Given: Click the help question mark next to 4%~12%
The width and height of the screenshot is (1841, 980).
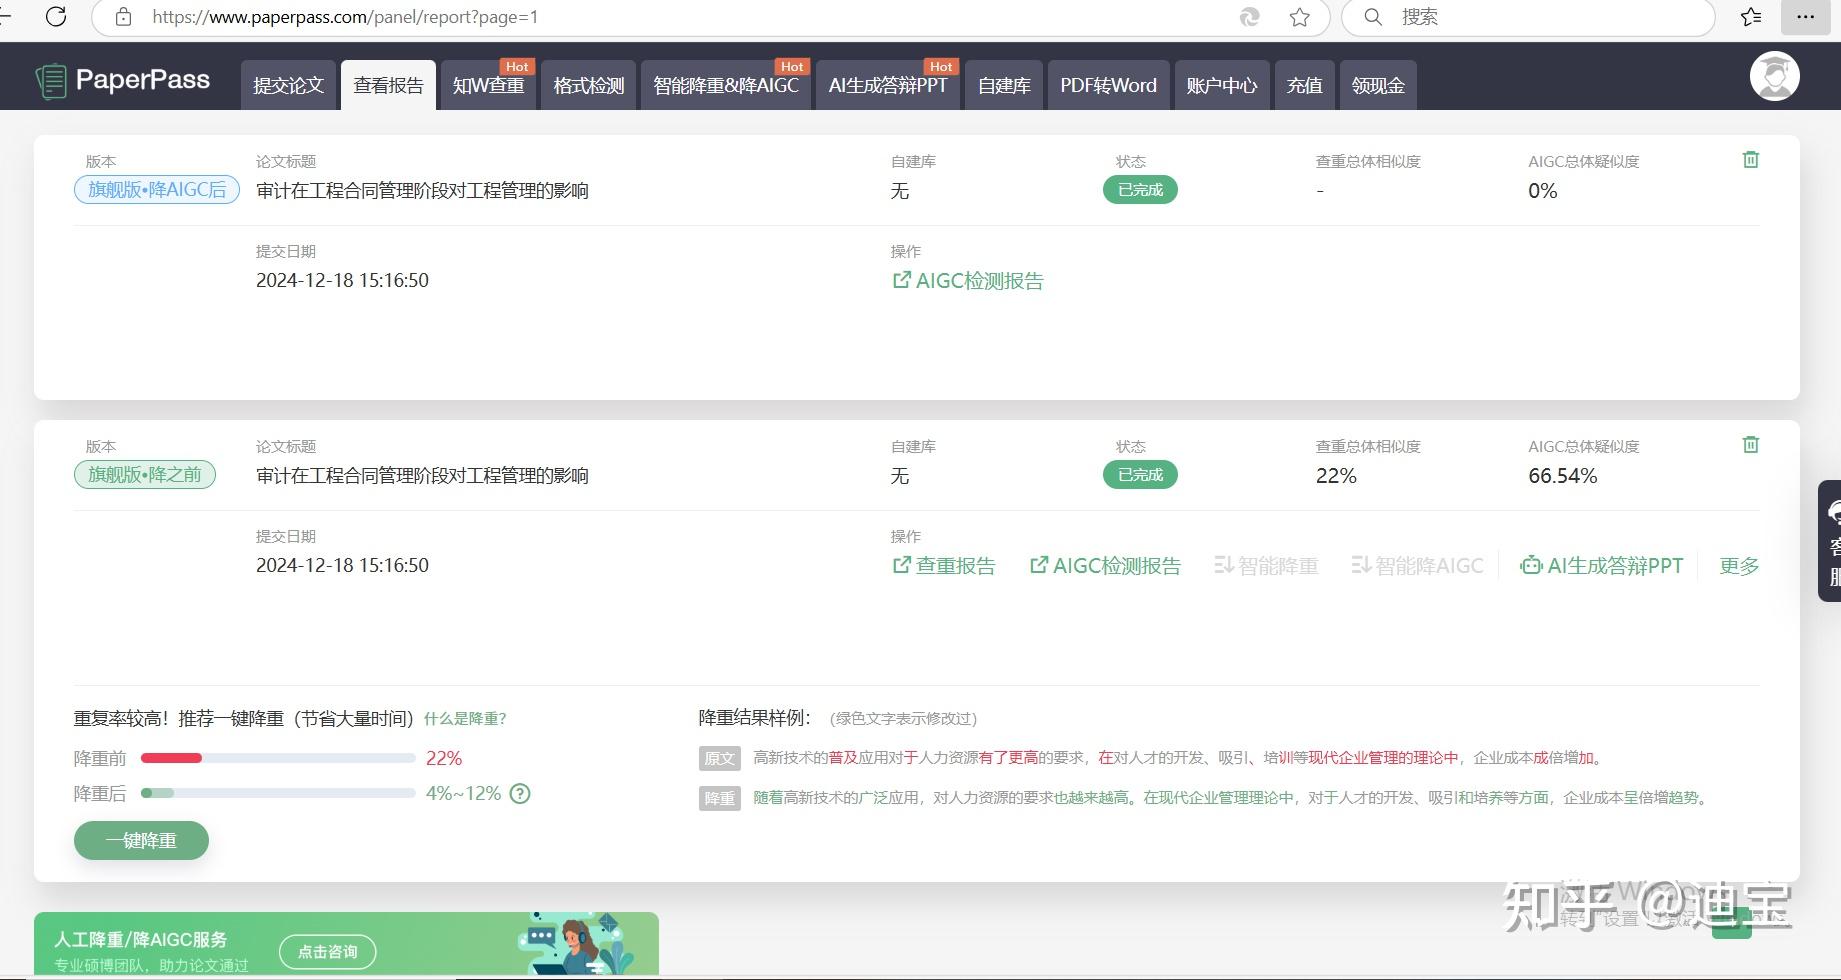Looking at the screenshot, I should [x=519, y=793].
